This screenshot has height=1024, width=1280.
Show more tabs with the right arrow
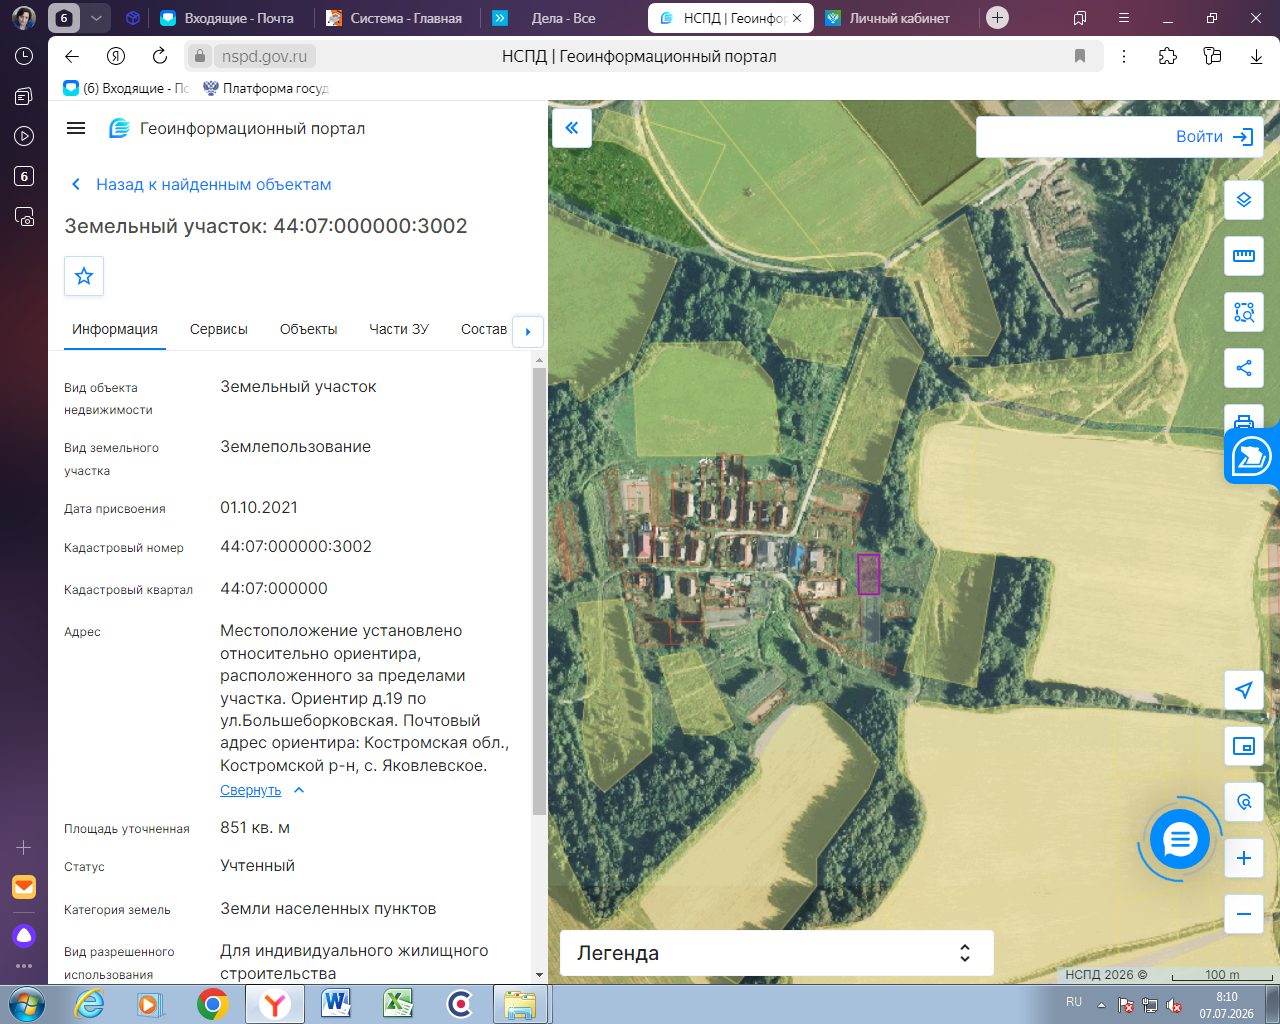528,332
